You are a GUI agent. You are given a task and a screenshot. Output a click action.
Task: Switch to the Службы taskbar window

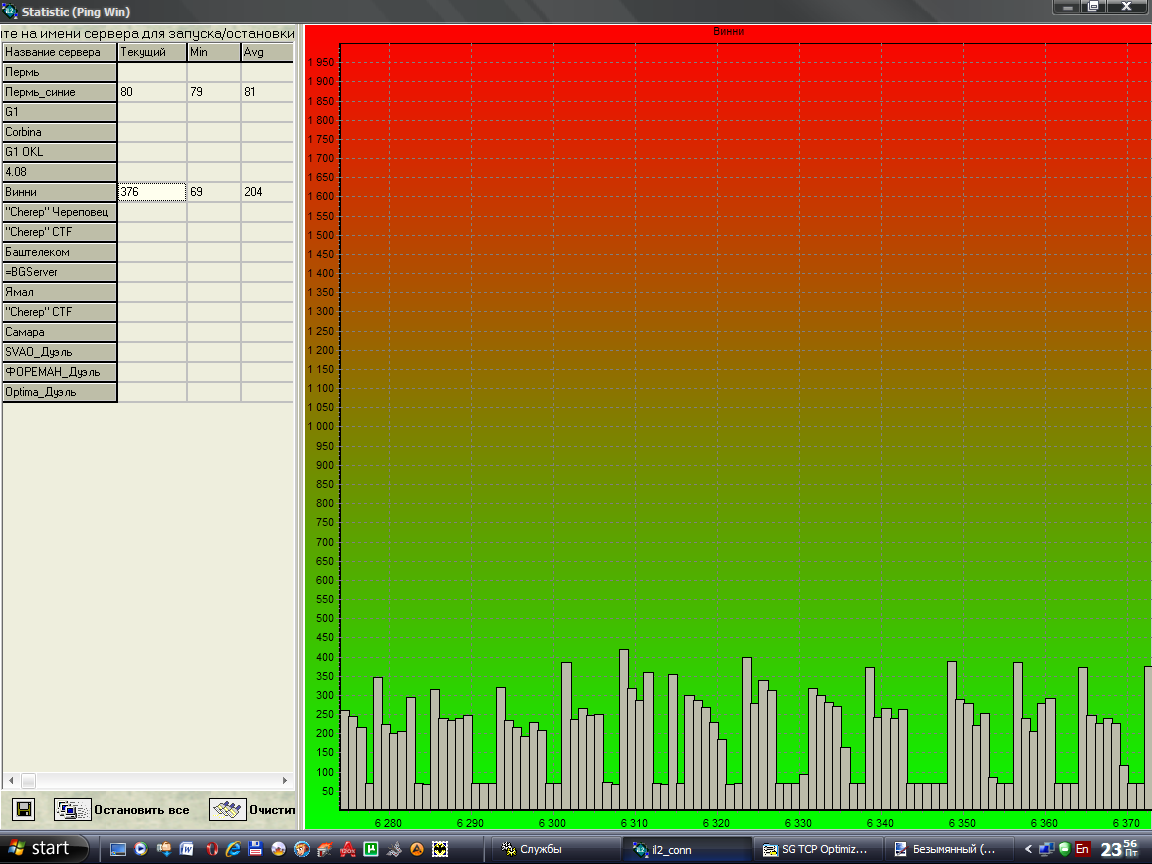tap(556, 849)
